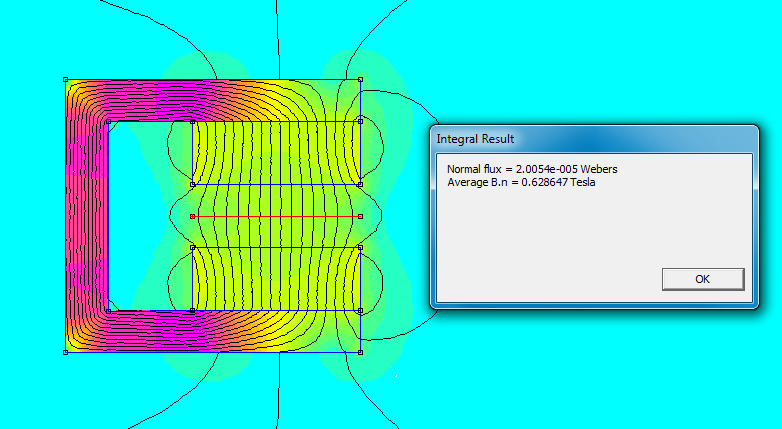Click the outer top-right corner node of core
This screenshot has height=429, width=782.
(360, 79)
